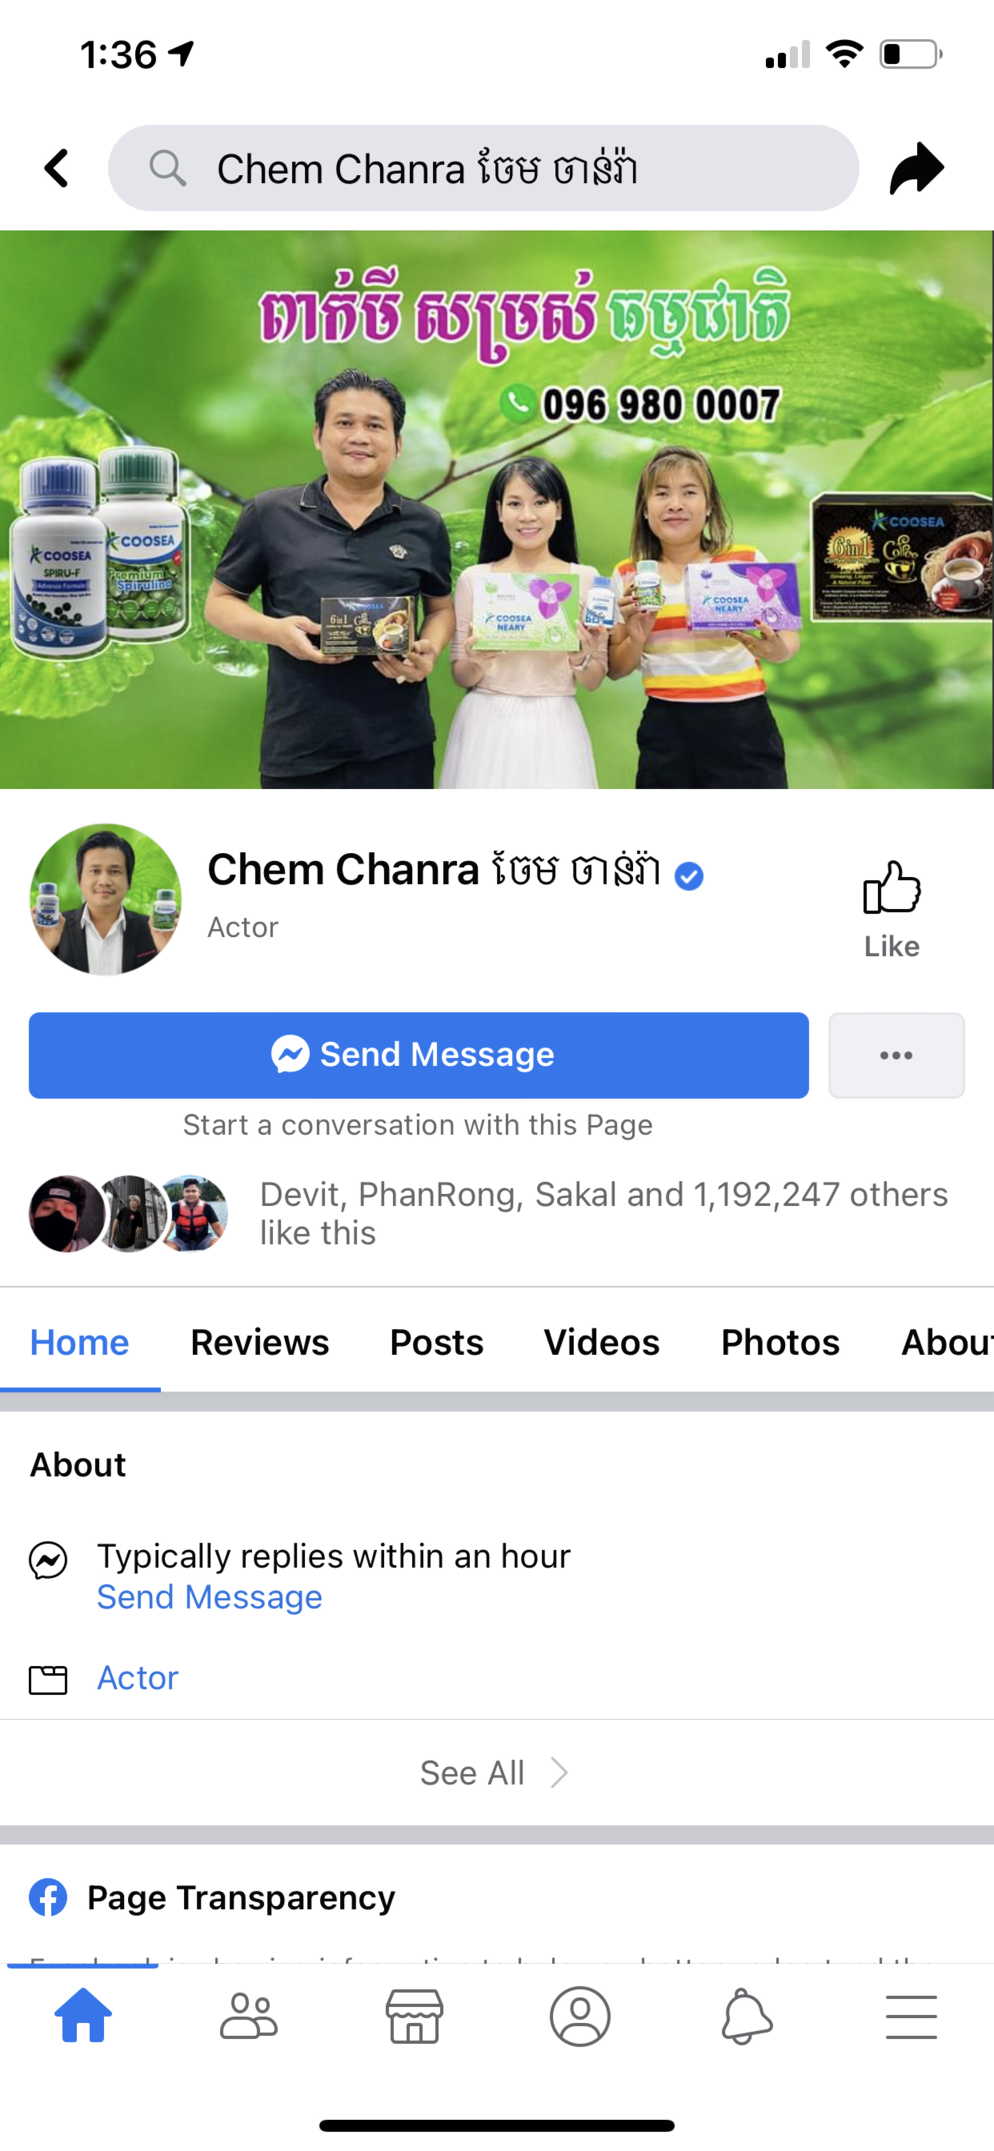Image resolution: width=994 pixels, height=2151 pixels.
Task: Open the Marketplace storefront icon
Action: 414,2016
